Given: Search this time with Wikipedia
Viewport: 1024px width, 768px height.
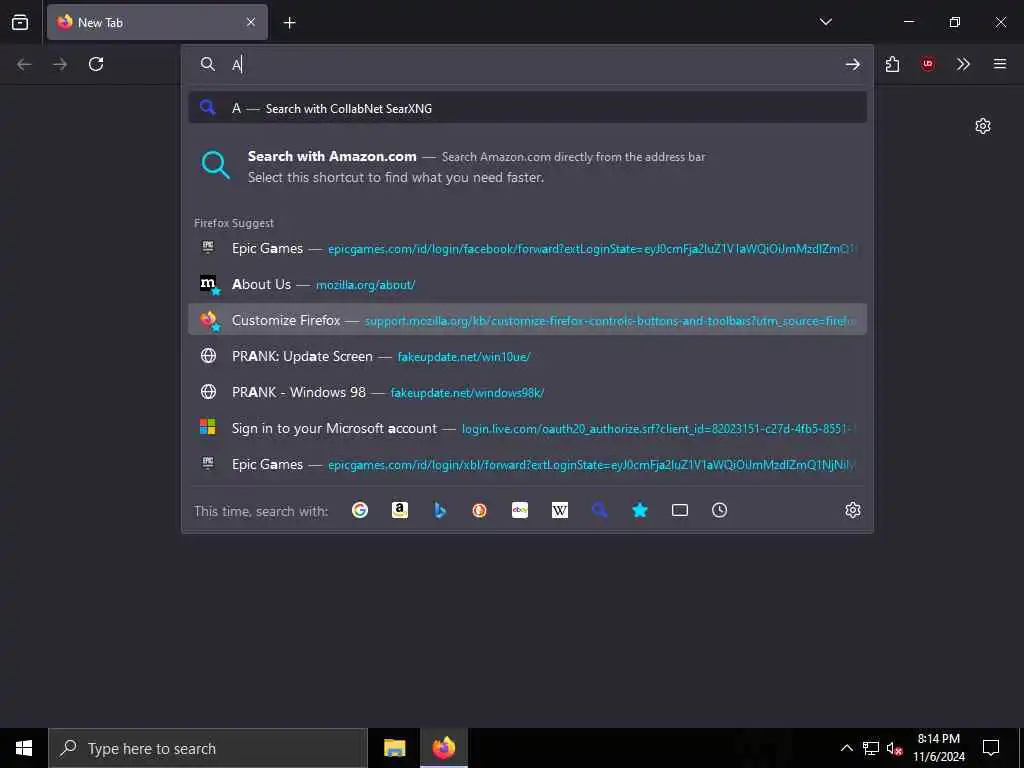Looking at the screenshot, I should [x=560, y=510].
